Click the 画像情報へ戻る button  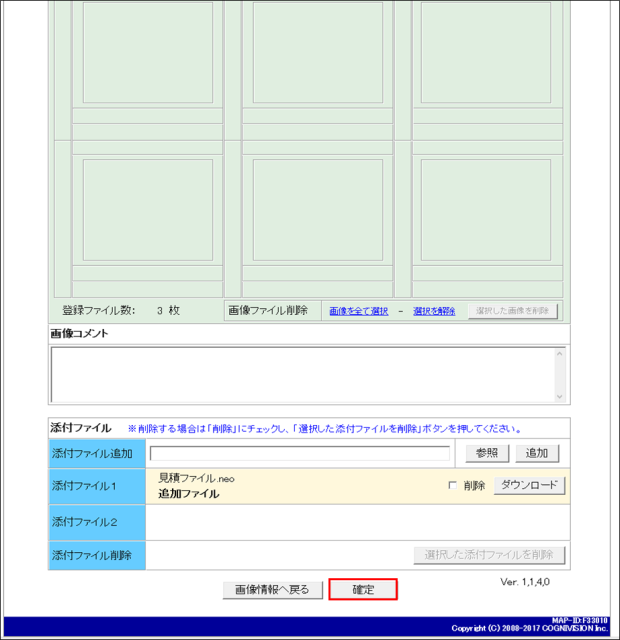[273, 590]
